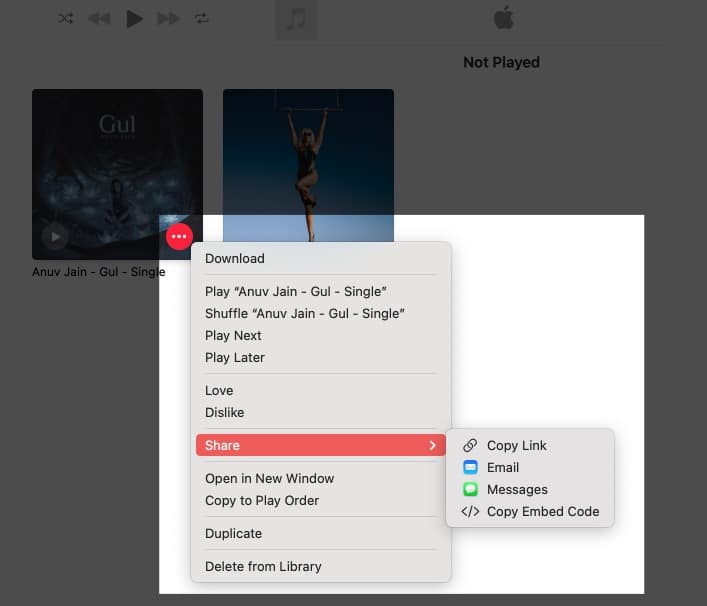Choose Play Next in the menu
Image resolution: width=707 pixels, height=606 pixels.
pos(321,335)
